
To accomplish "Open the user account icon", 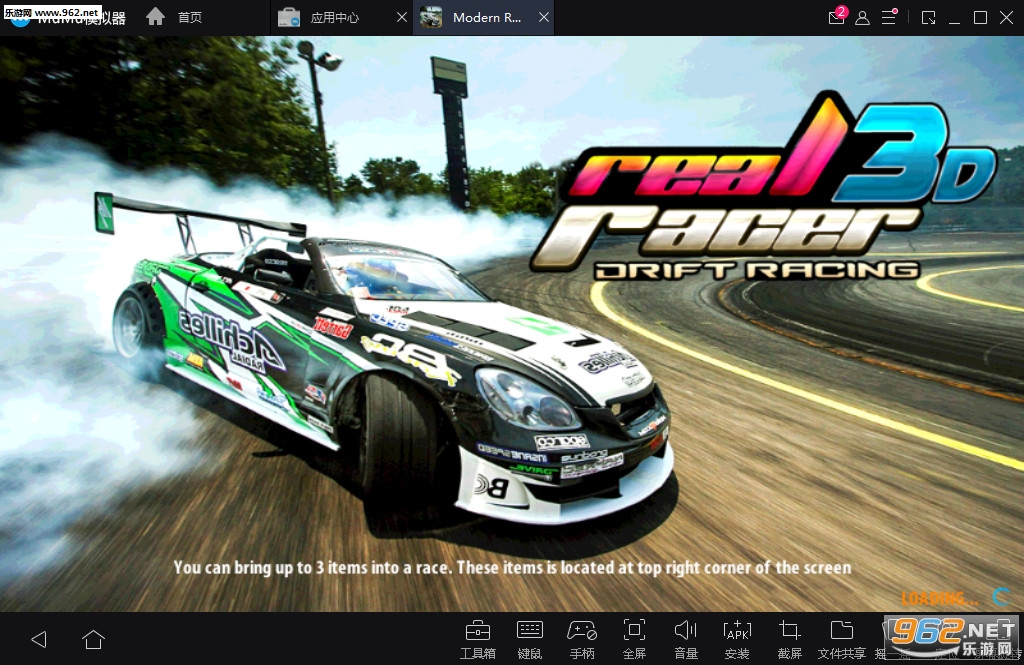I will [862, 18].
